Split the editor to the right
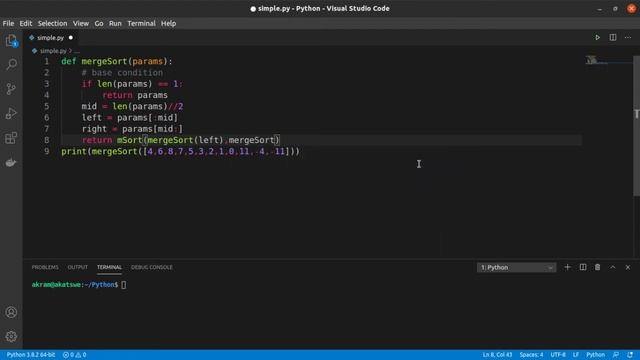The height and width of the screenshot is (360, 640). (x=613, y=38)
